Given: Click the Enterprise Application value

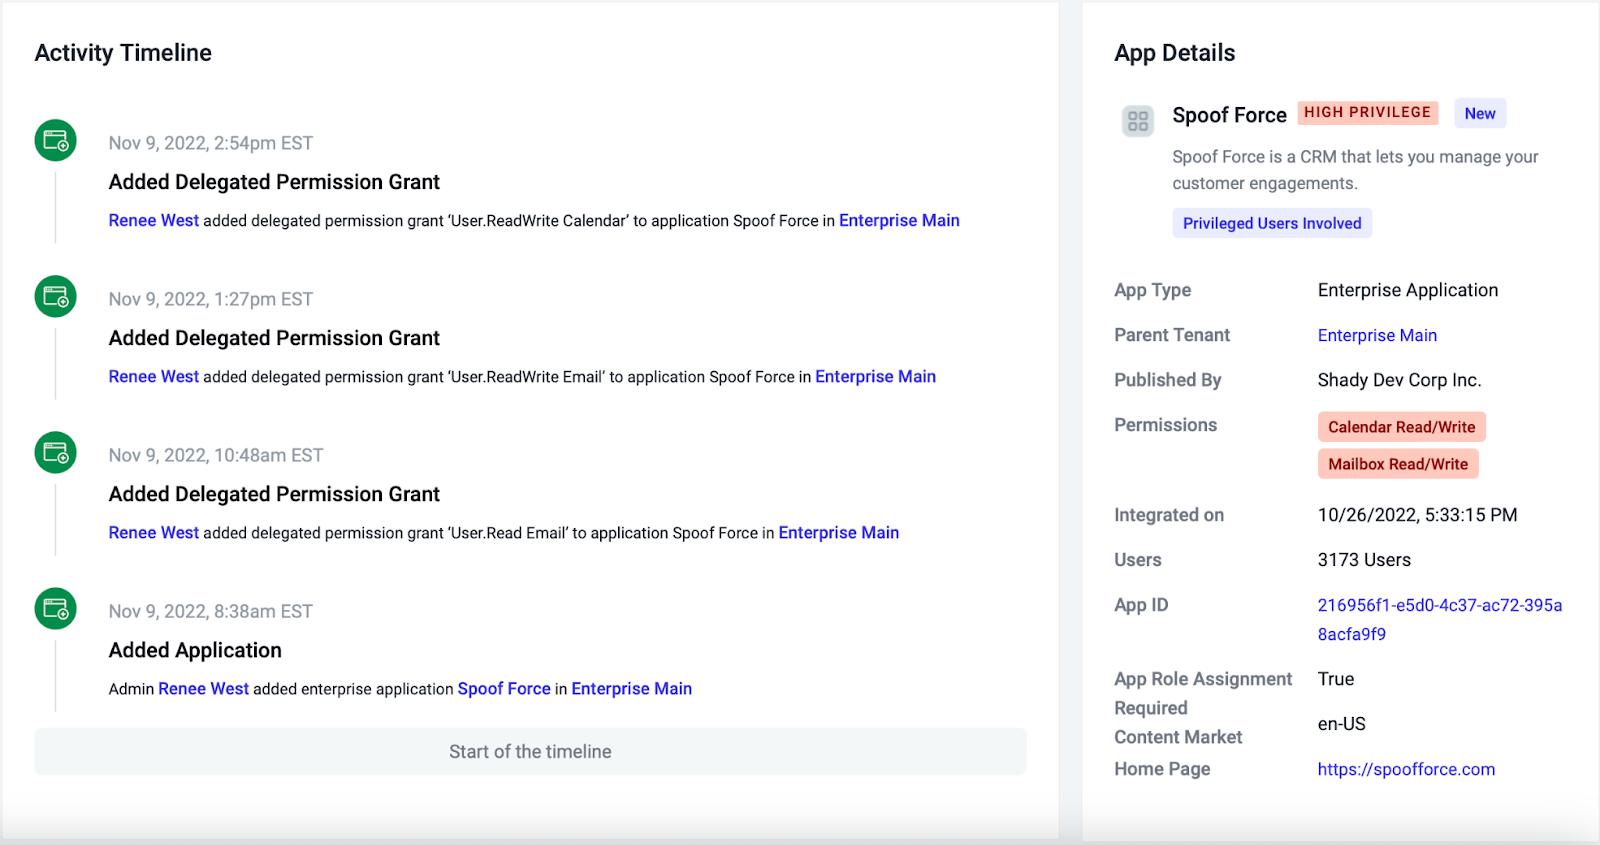Looking at the screenshot, I should [1408, 290].
